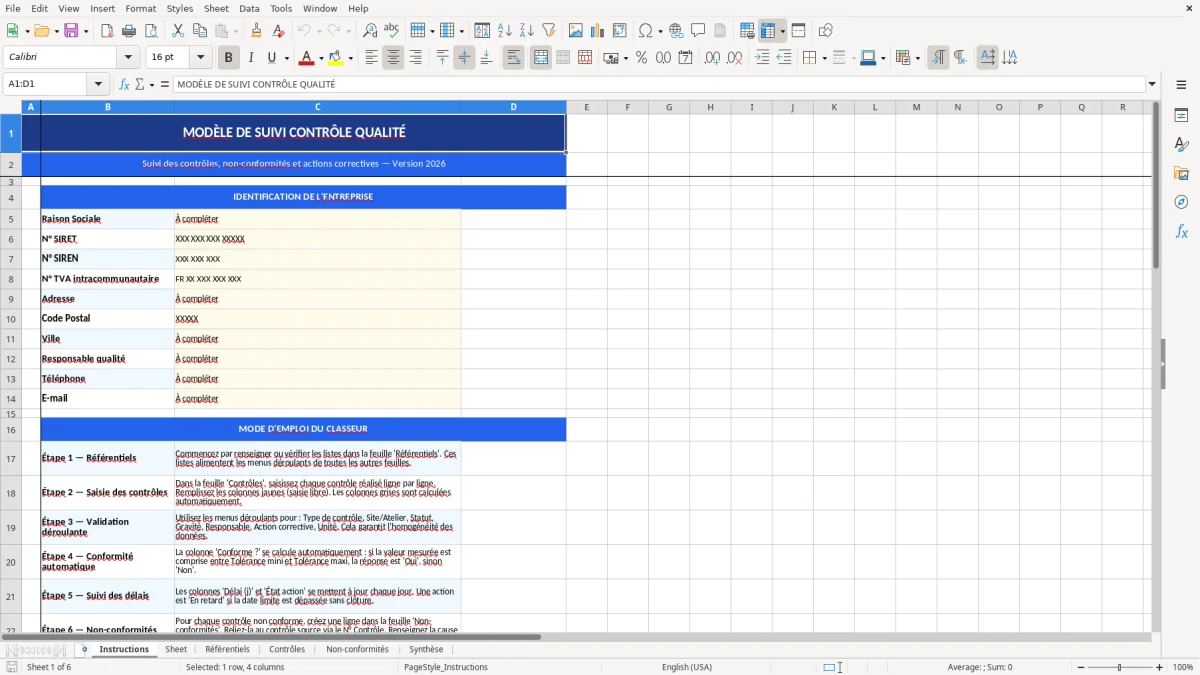Switch to the Non-conformités sheet tab

coord(357,650)
